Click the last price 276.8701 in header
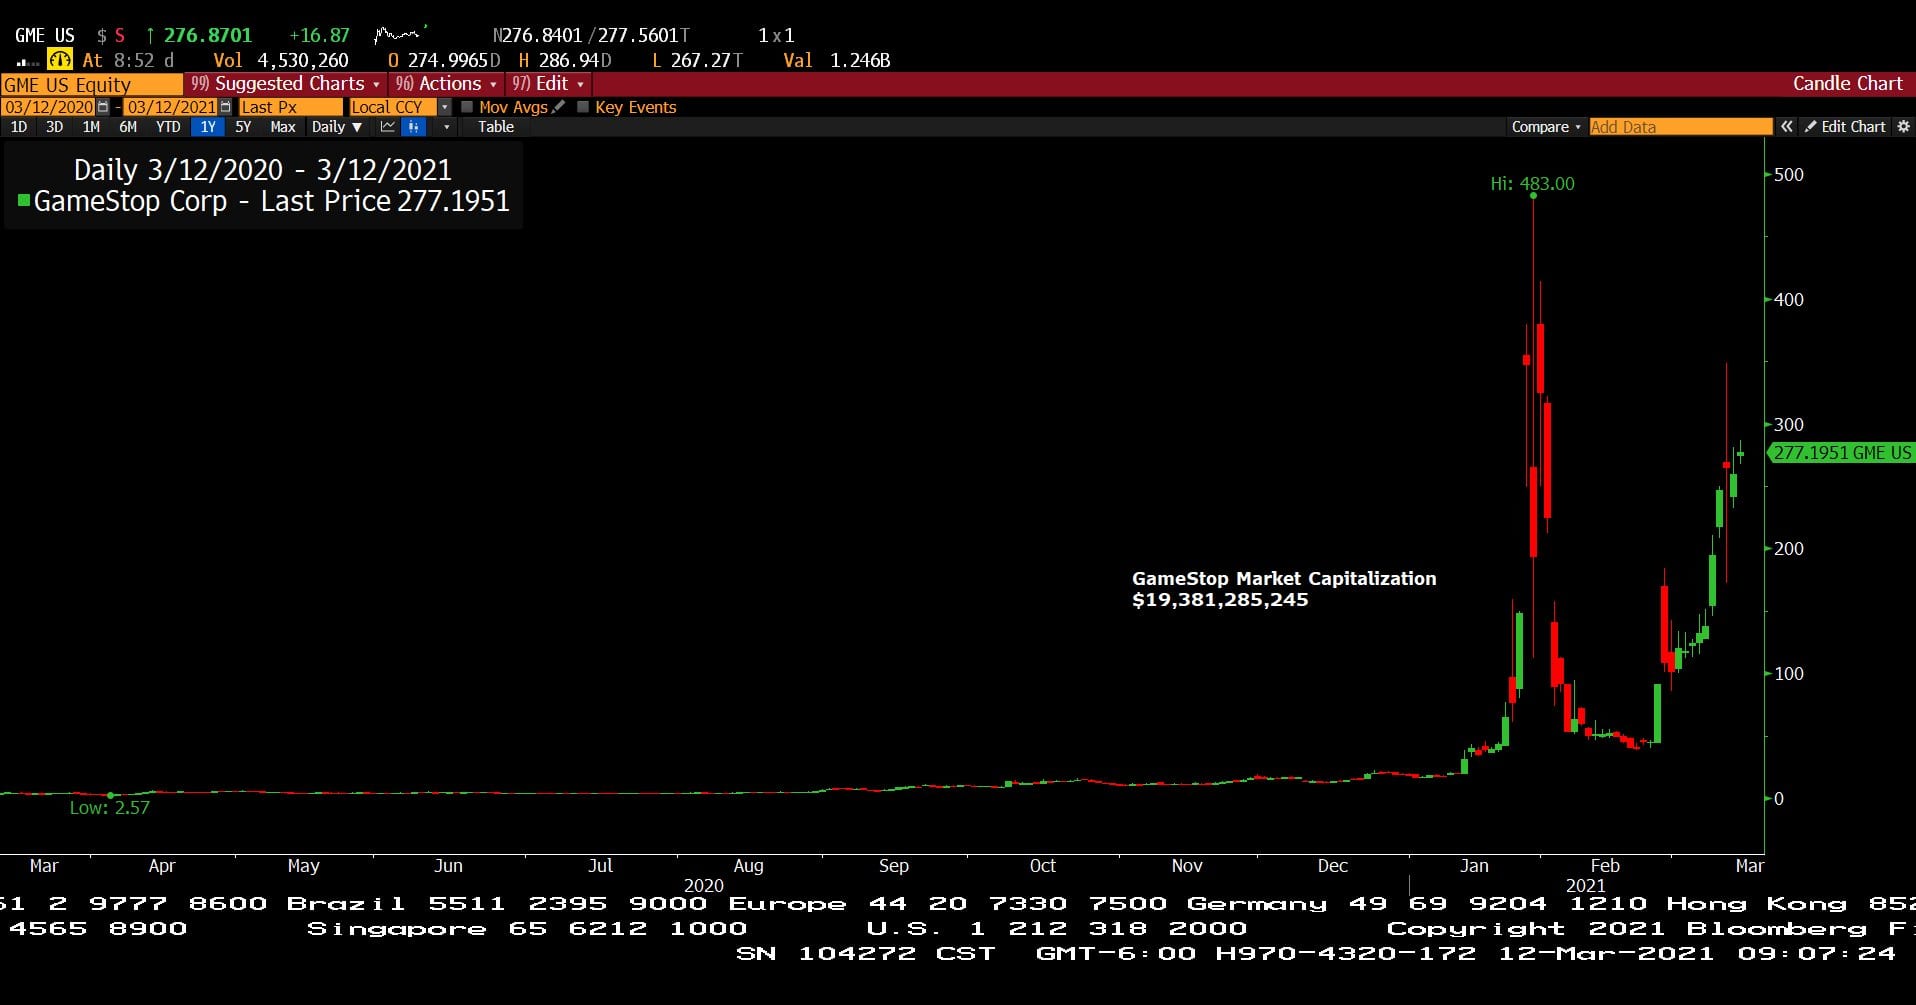1916x1005 pixels. pyautogui.click(x=208, y=35)
